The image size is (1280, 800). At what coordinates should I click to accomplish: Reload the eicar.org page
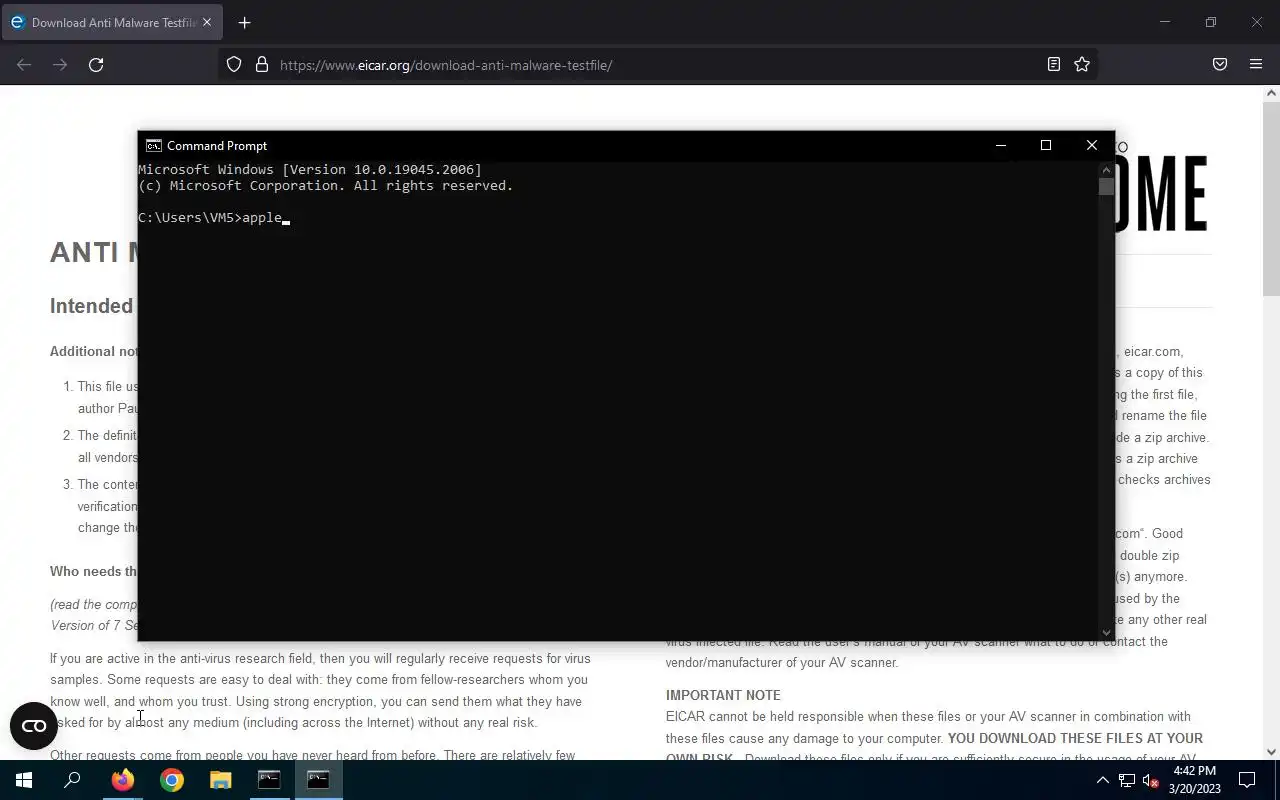(x=96, y=65)
